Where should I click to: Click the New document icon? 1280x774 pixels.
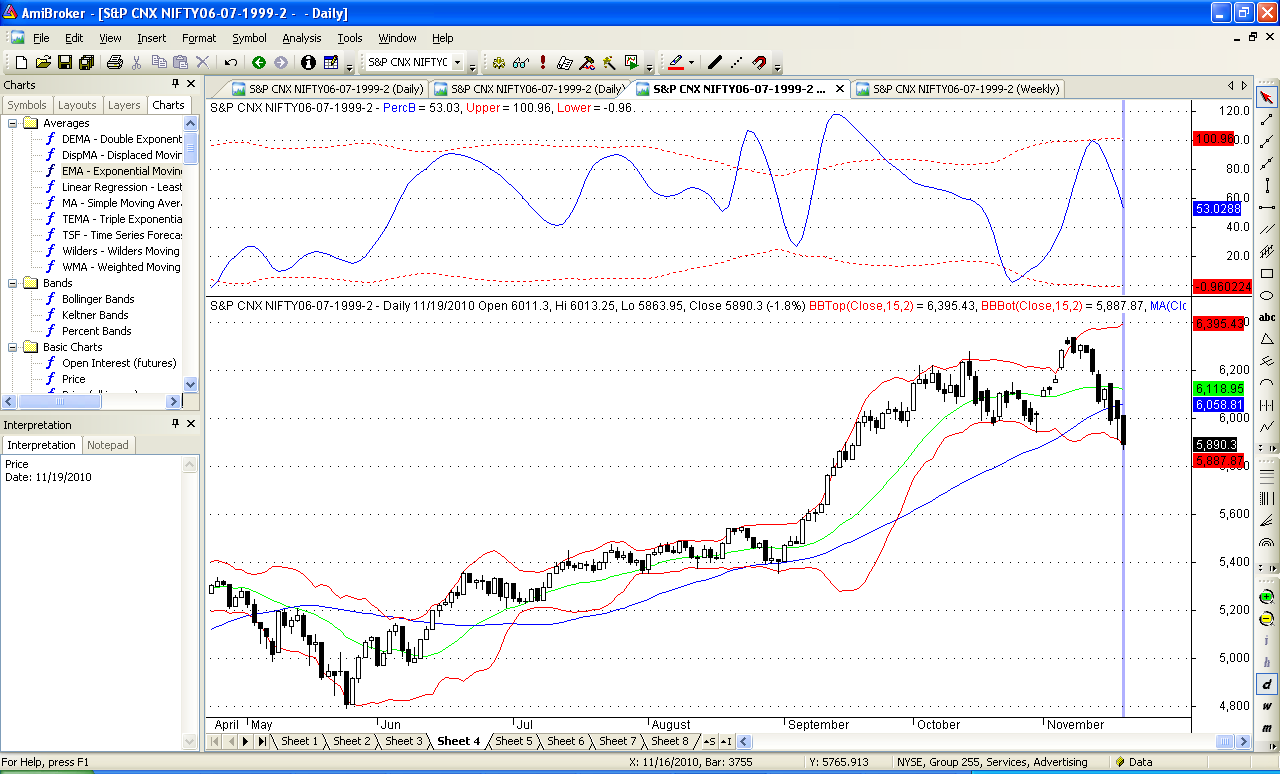(21, 62)
